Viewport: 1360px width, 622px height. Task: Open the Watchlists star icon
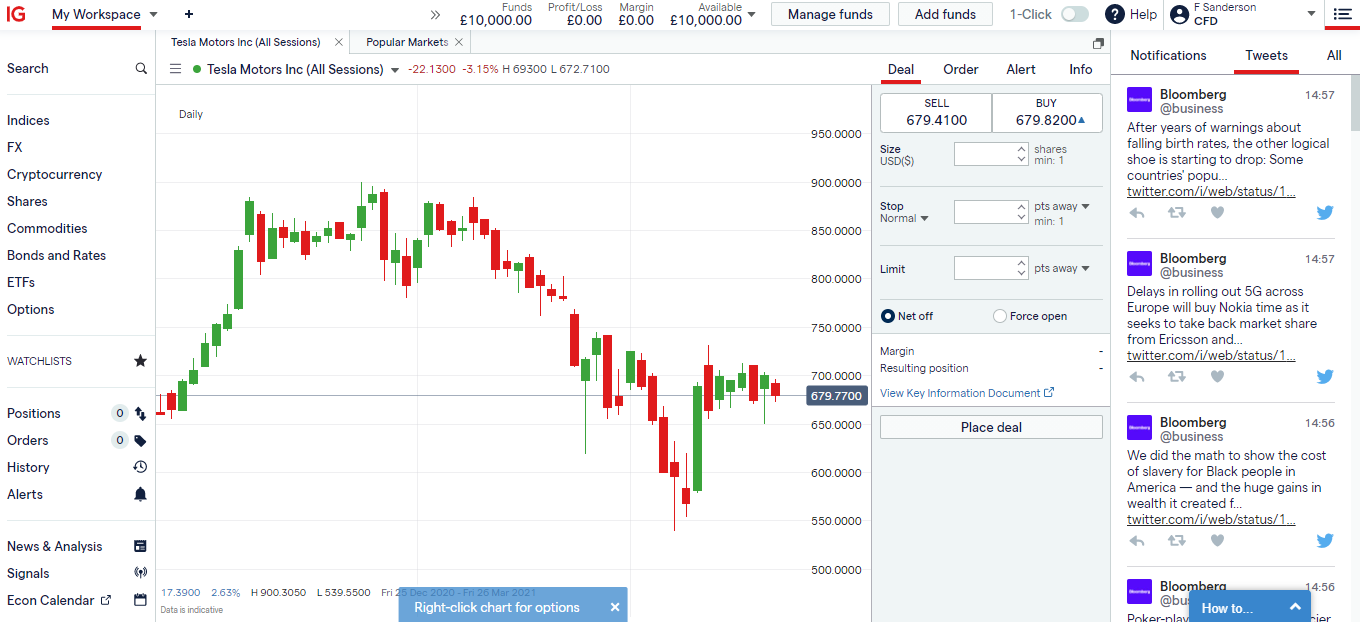pyautogui.click(x=140, y=361)
